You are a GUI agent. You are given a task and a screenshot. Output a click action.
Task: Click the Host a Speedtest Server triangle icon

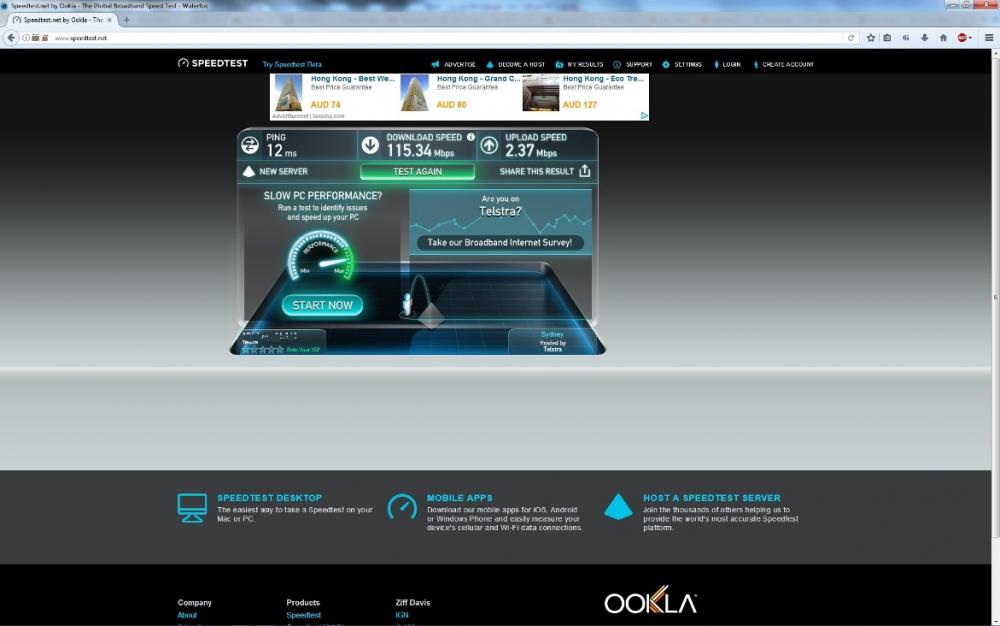[618, 507]
